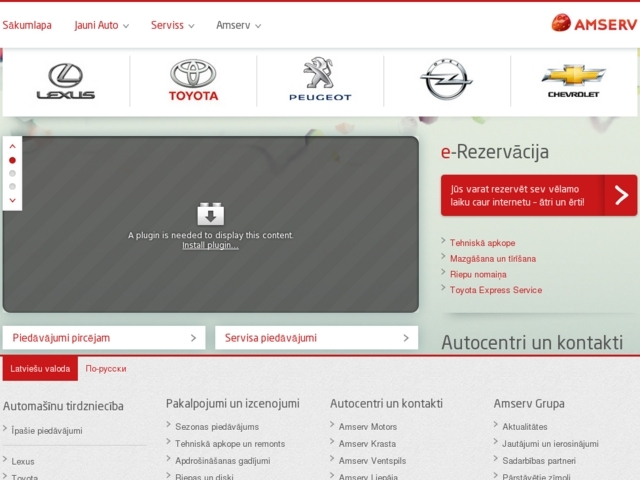640x480 pixels.
Task: Expand the Jauni Auto dropdown menu
Action: pos(102,25)
